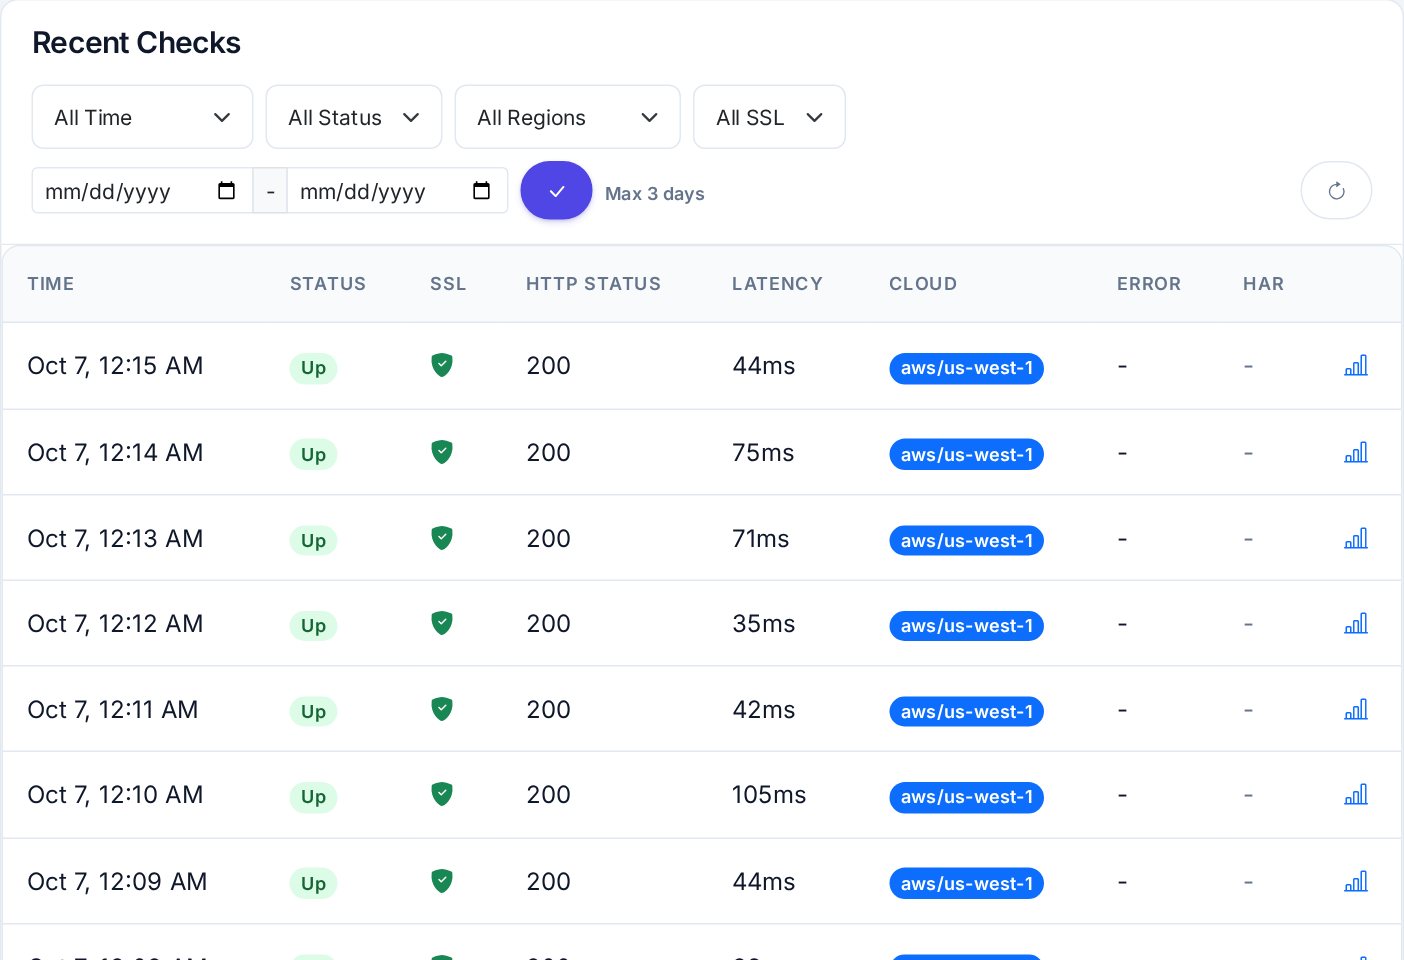
Task: Click SSL shield icon in 12:11 AM row
Action: tap(442, 709)
